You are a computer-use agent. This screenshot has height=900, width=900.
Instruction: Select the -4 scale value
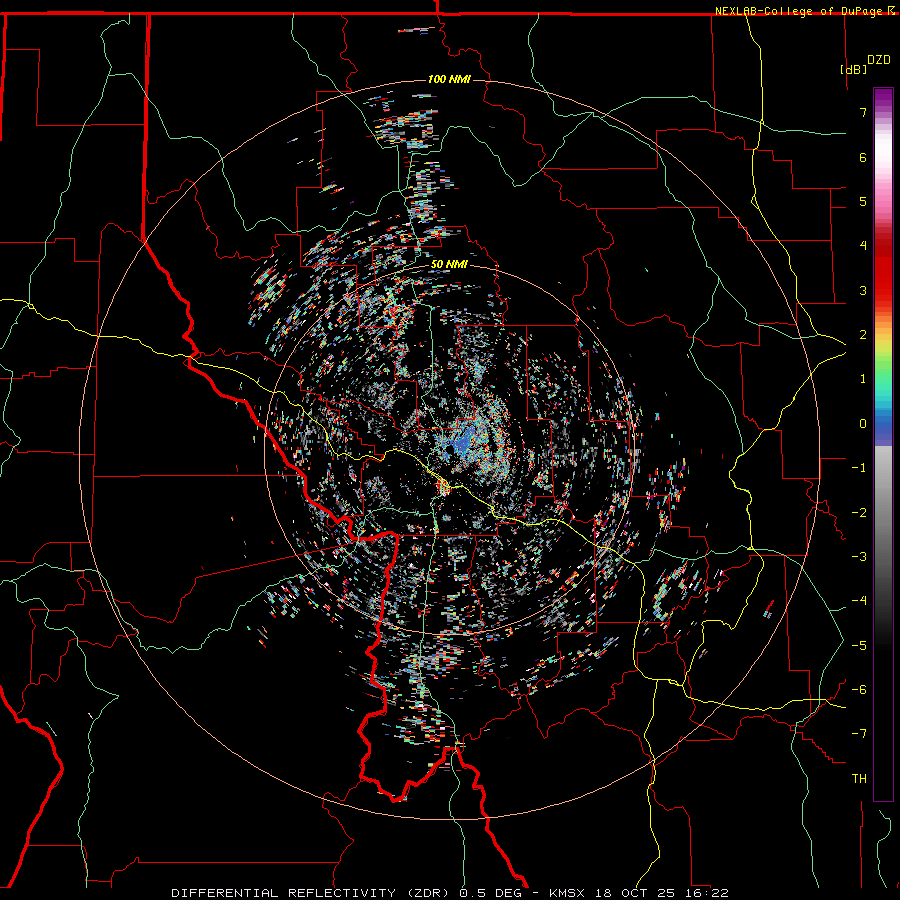[859, 600]
